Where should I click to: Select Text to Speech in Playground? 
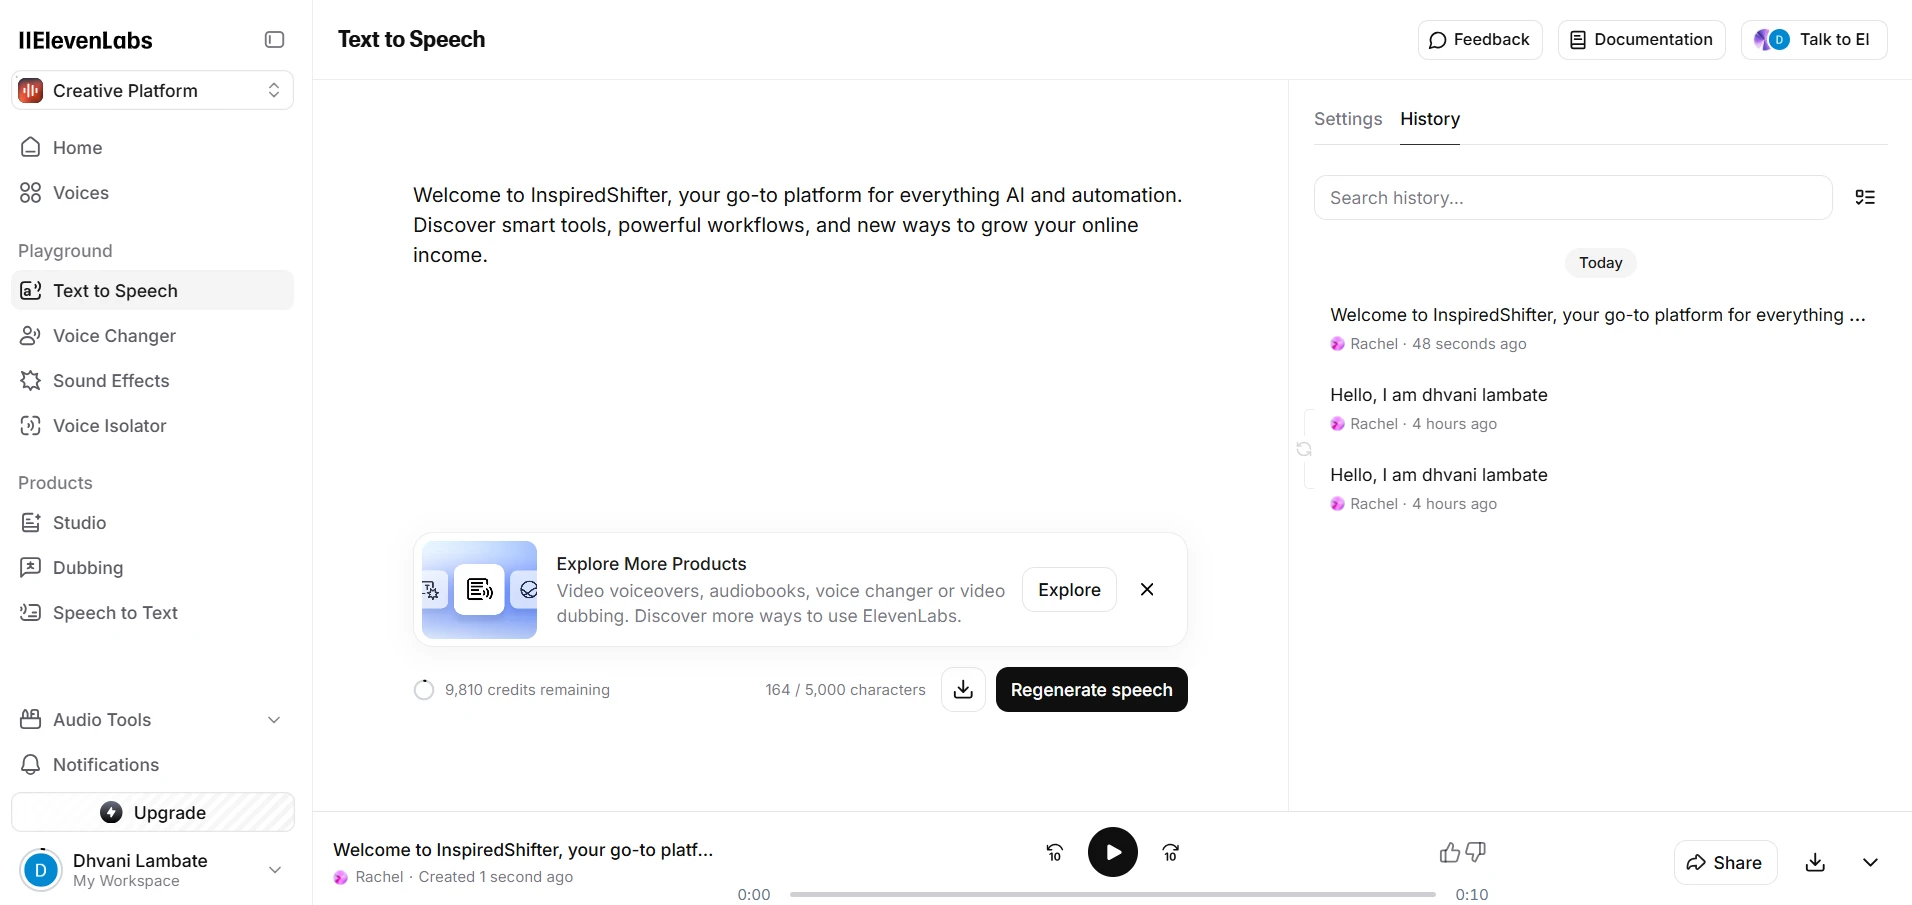(152, 290)
